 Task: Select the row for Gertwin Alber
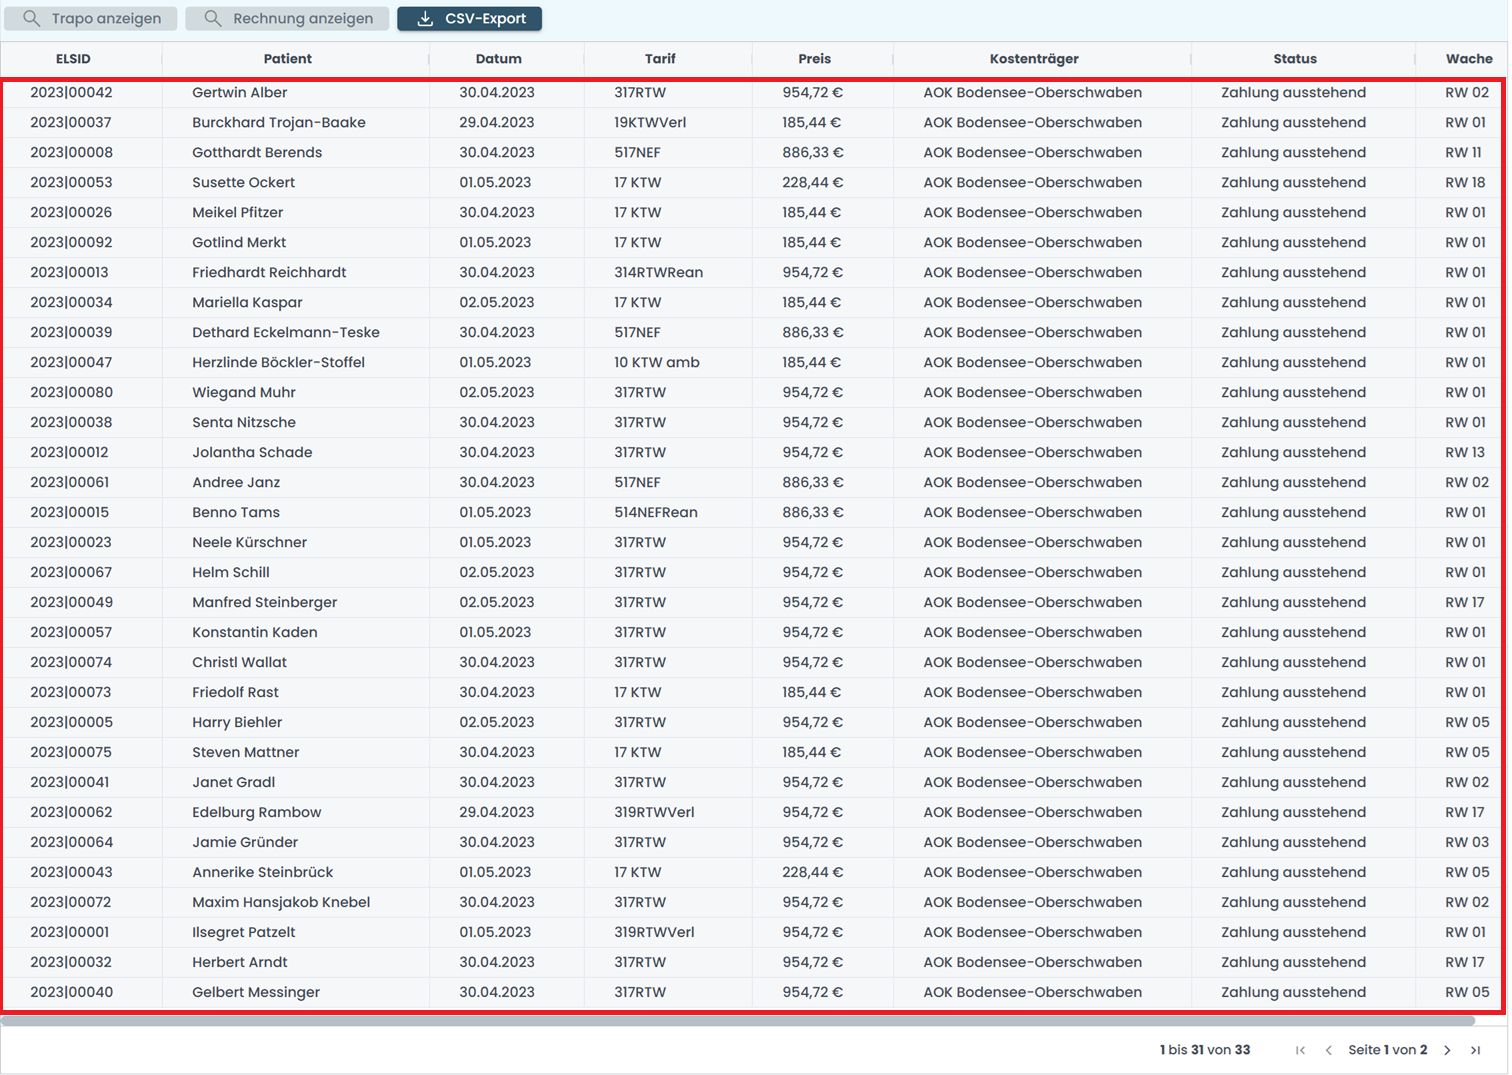pos(240,93)
